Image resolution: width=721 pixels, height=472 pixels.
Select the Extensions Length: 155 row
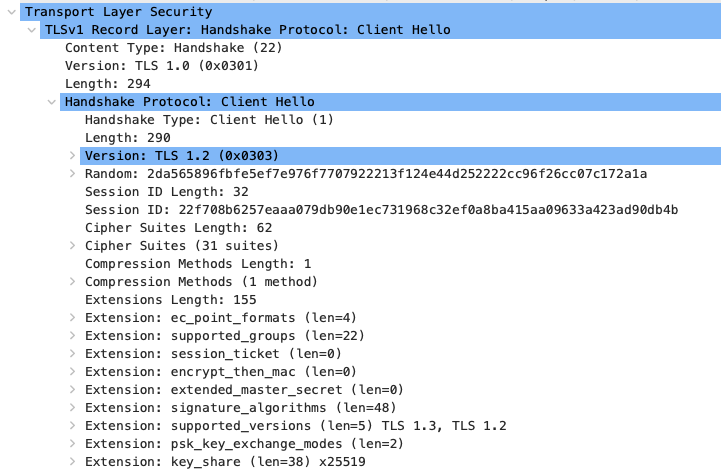[x=170, y=300]
